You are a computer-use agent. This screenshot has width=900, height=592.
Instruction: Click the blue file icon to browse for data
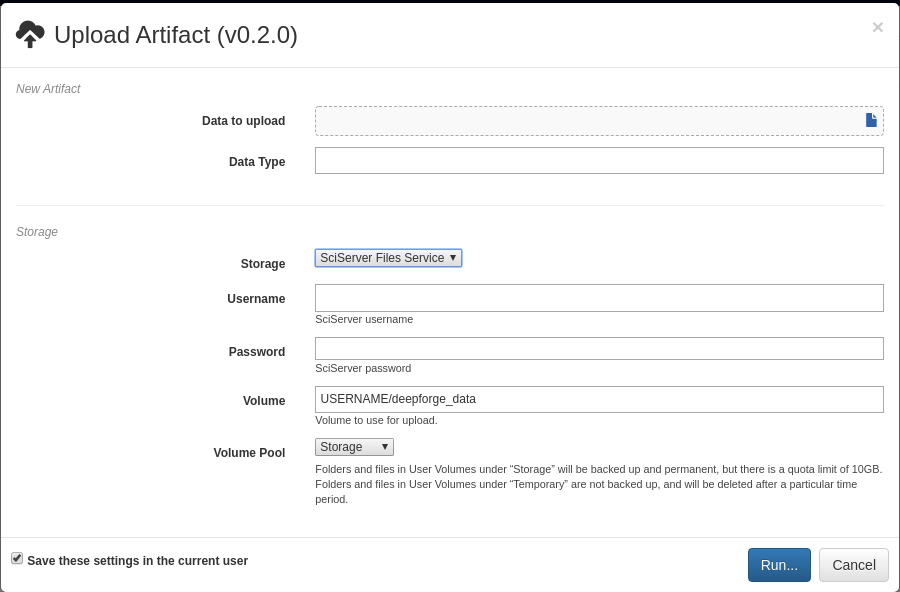870,119
